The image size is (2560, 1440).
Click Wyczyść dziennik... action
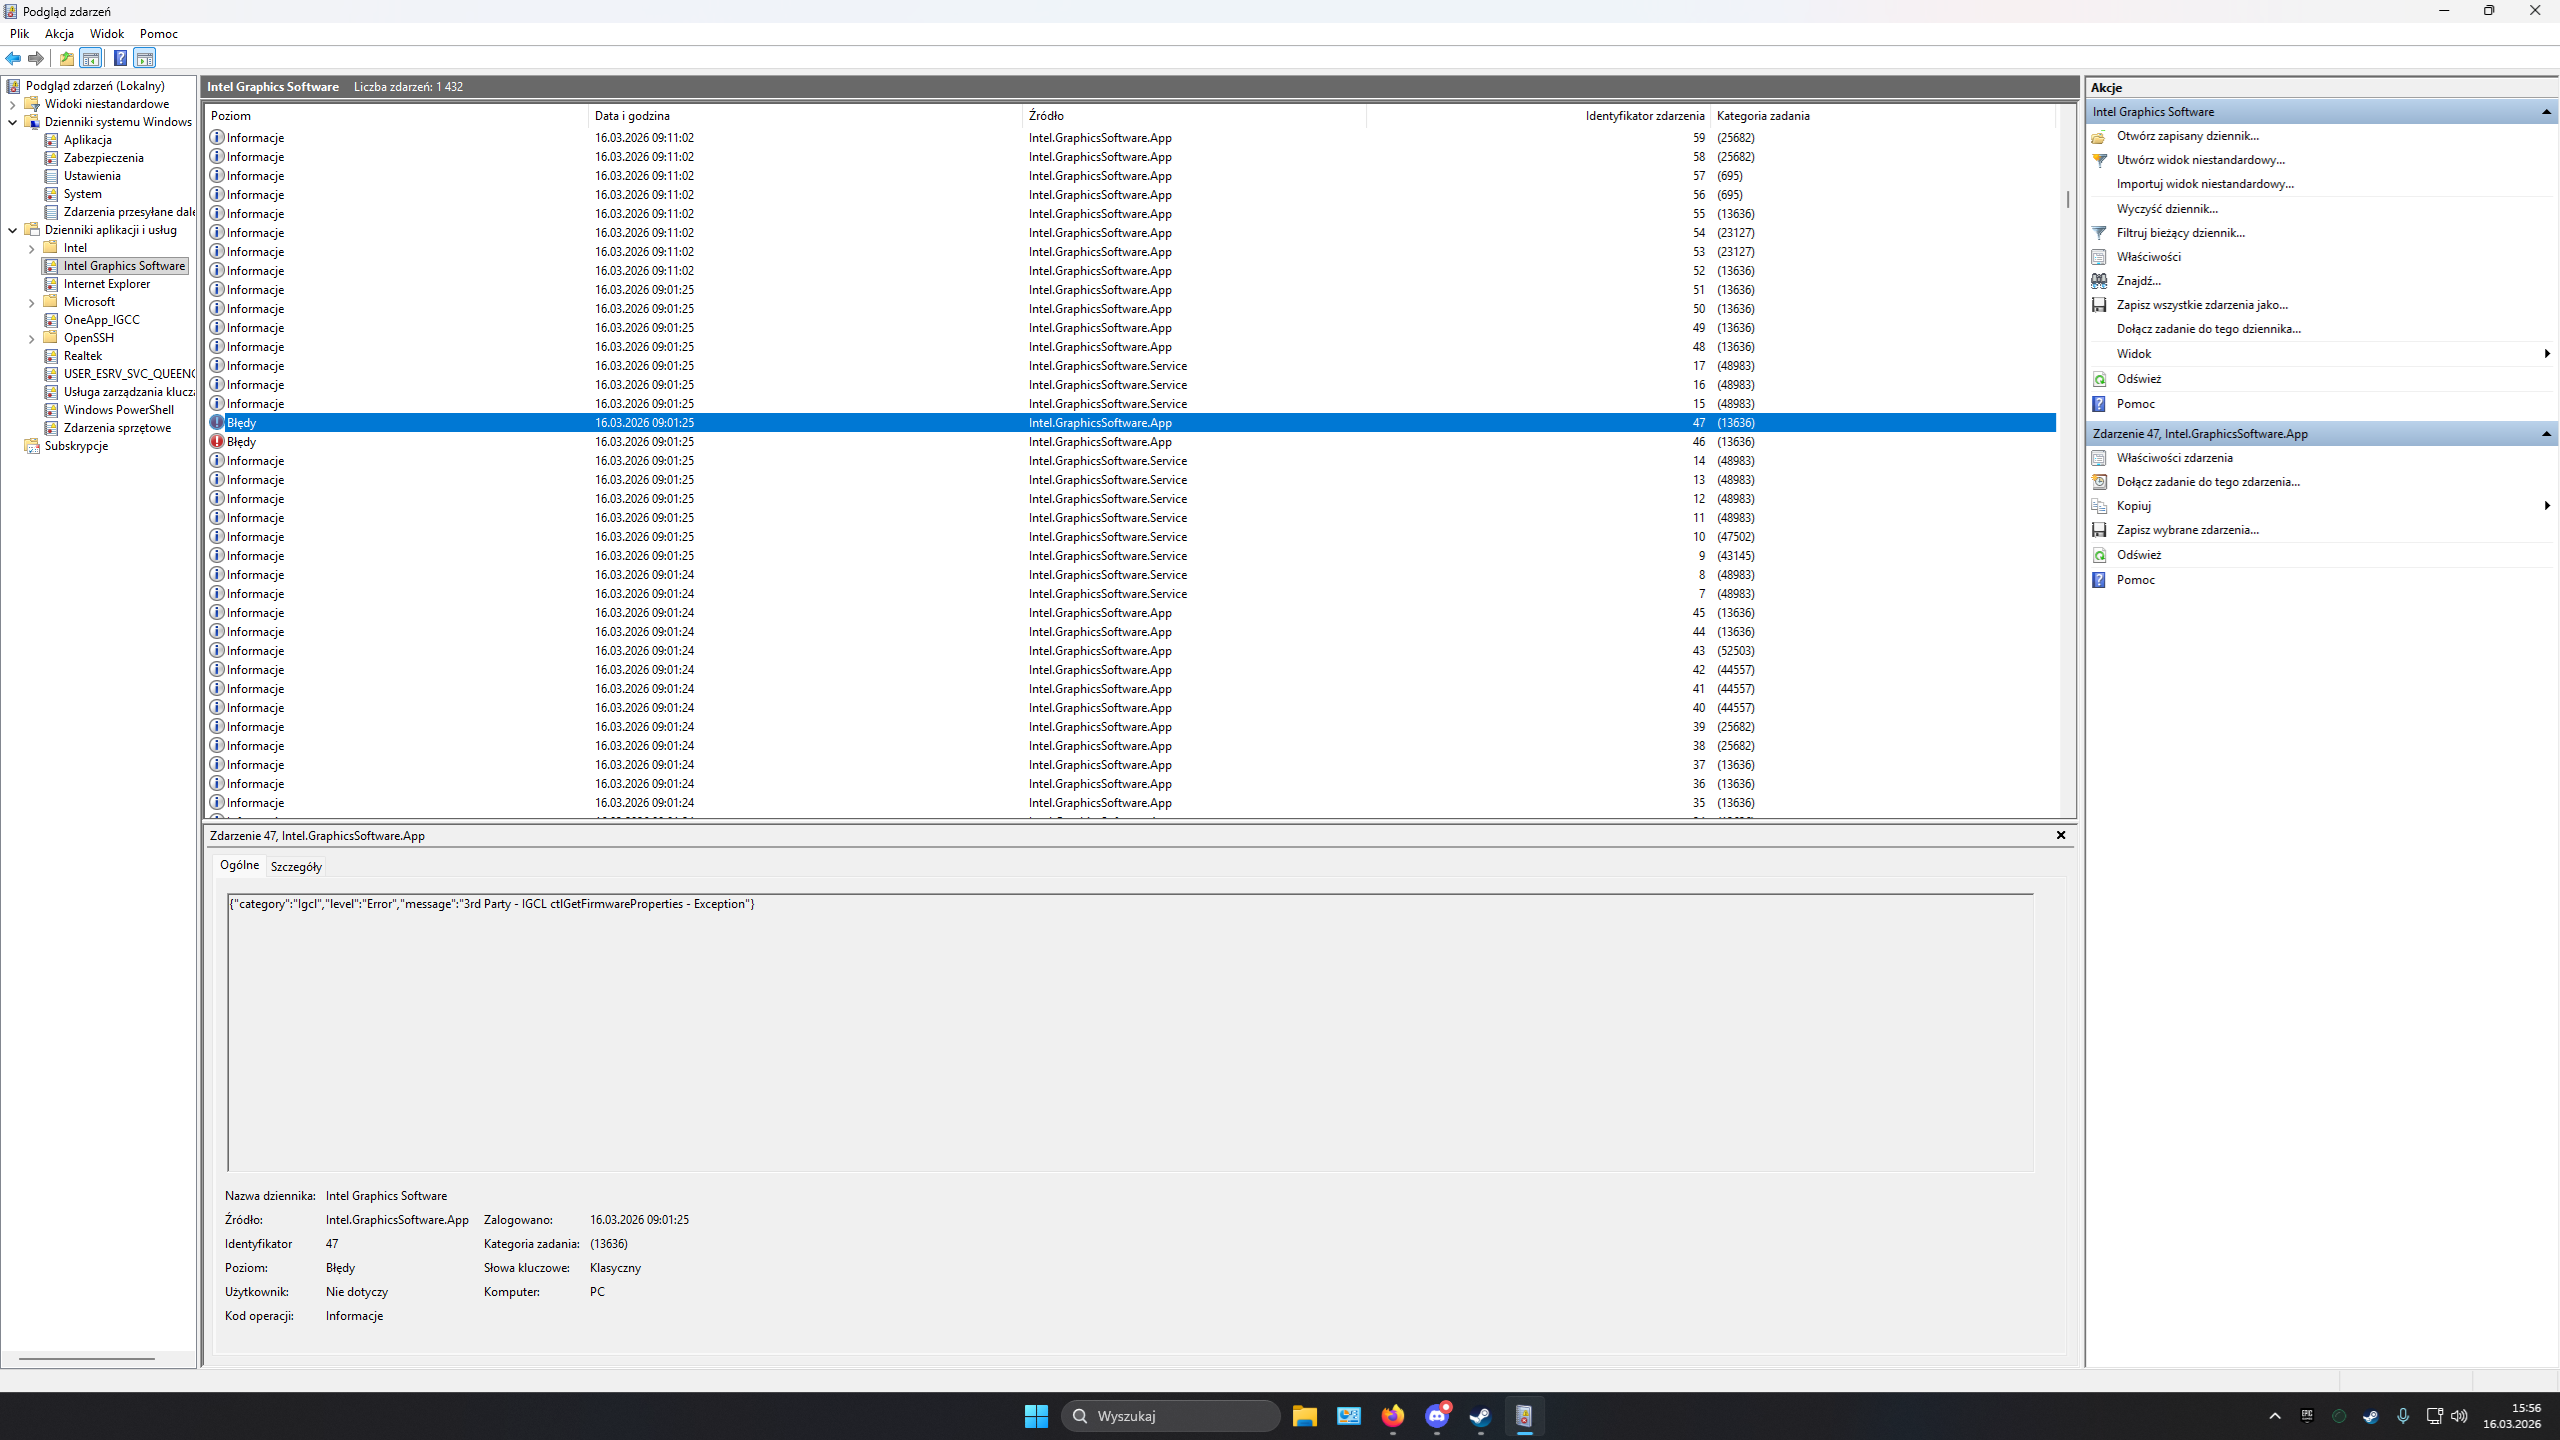pos(2166,209)
